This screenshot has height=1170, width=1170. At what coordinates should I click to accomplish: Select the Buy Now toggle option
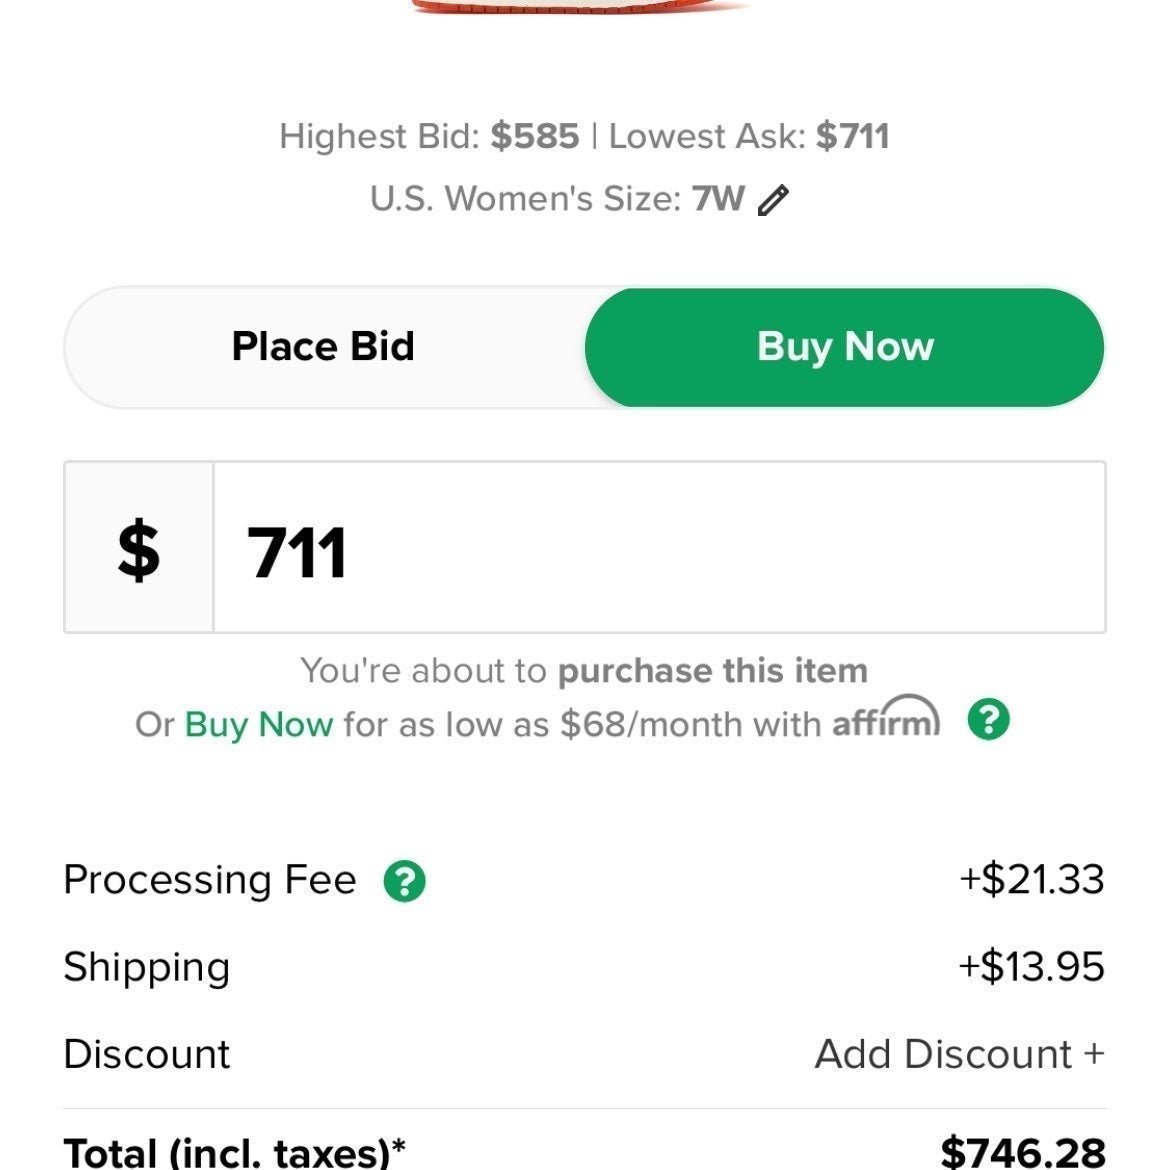(845, 347)
